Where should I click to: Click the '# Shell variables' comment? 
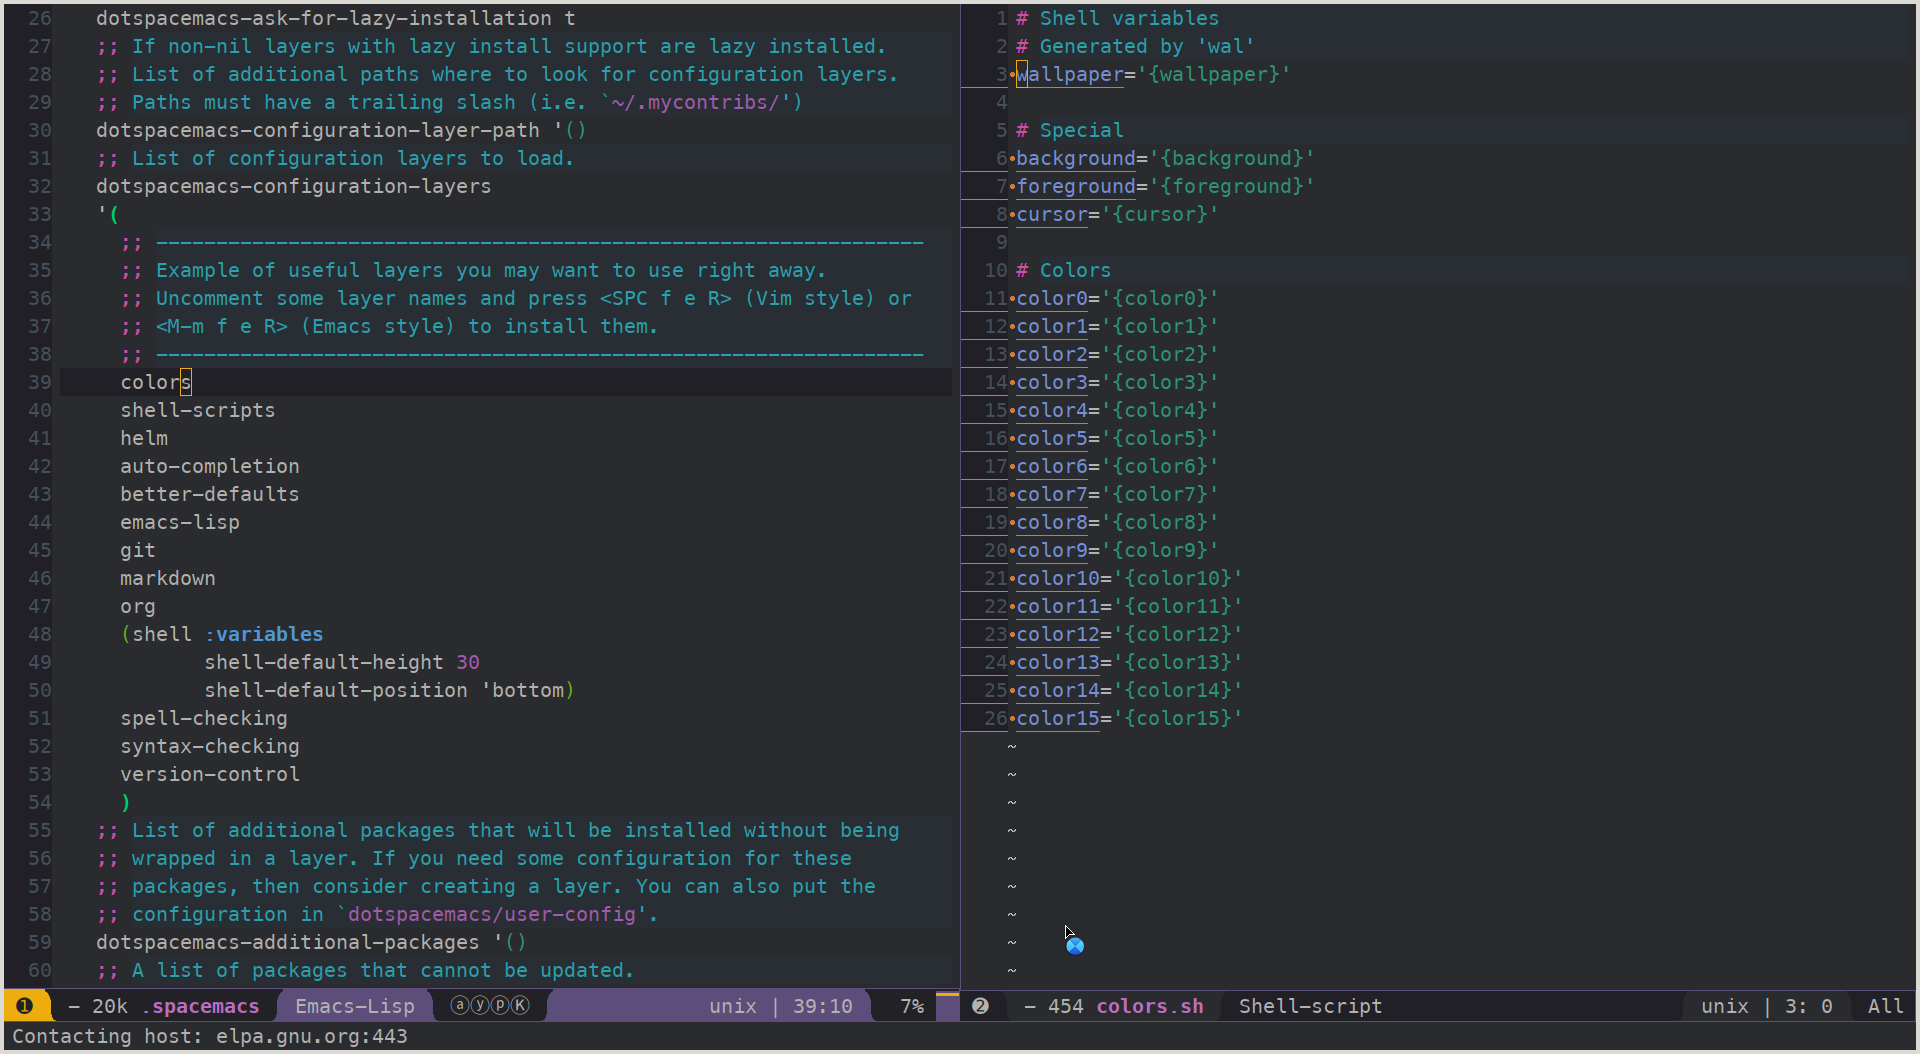point(1118,18)
